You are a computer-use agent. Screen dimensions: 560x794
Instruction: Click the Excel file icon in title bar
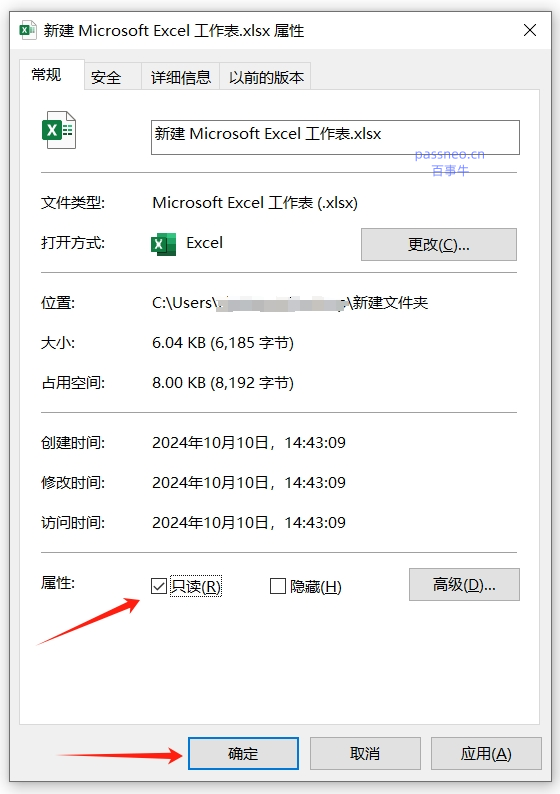pos(28,30)
